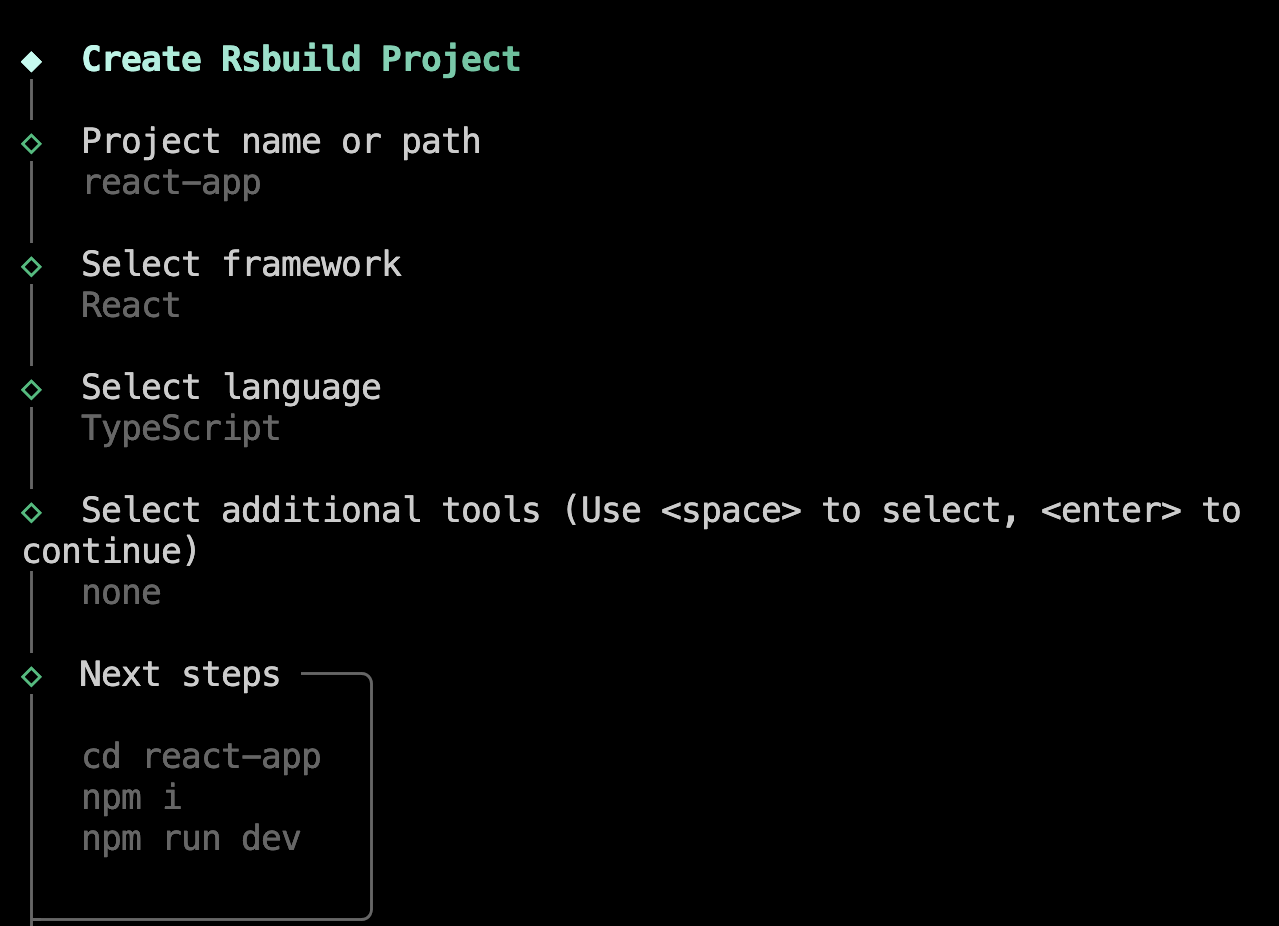
Task: Click the Next steps box title
Action: pyautogui.click(x=180, y=675)
